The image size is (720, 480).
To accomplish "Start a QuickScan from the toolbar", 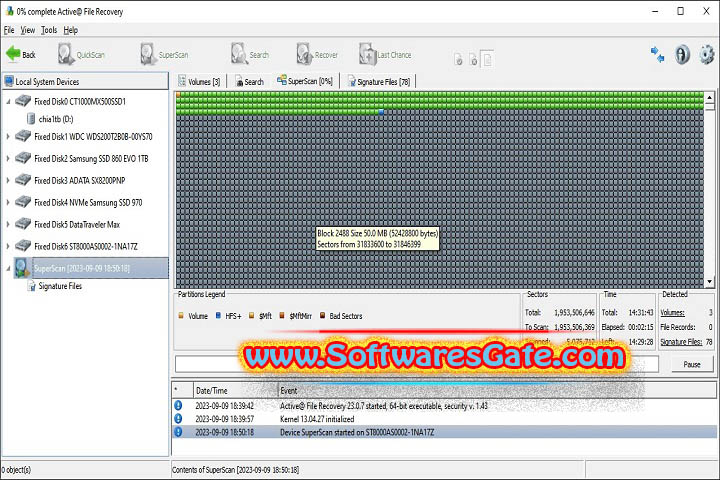I will (x=81, y=54).
